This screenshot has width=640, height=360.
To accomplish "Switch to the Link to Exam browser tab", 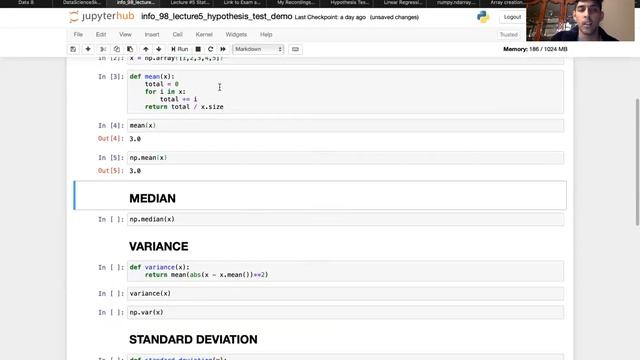I will pyautogui.click(x=242, y=3).
